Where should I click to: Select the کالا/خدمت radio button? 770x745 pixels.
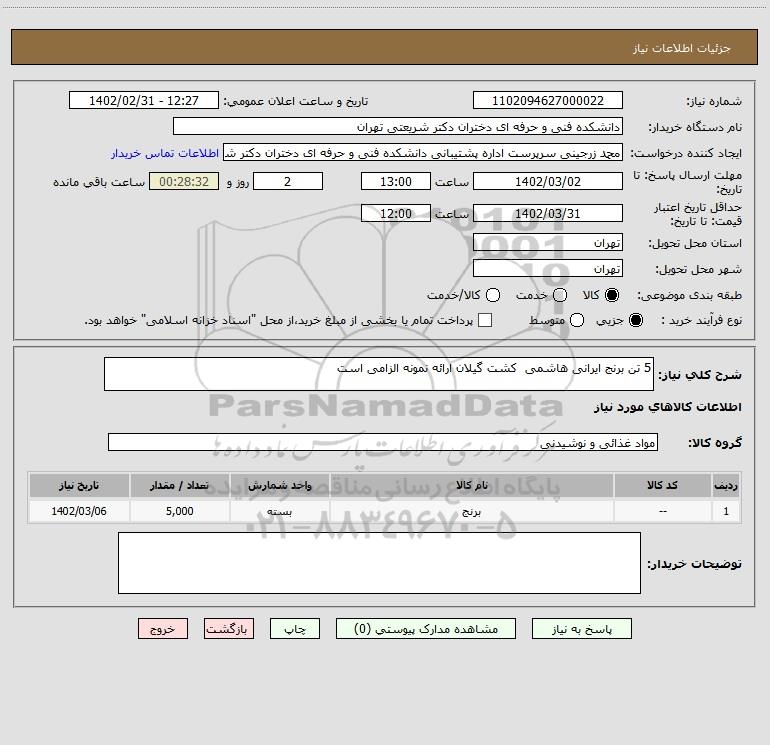493,295
